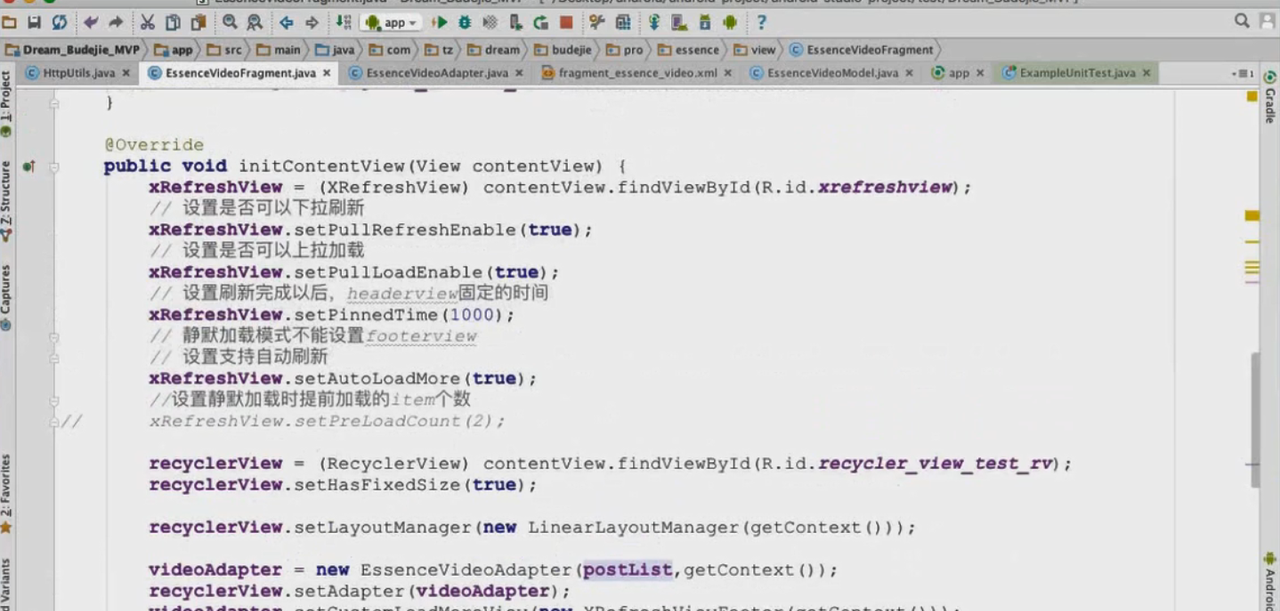
Task: Click the Replace icon in toolbar
Action: click(254, 22)
